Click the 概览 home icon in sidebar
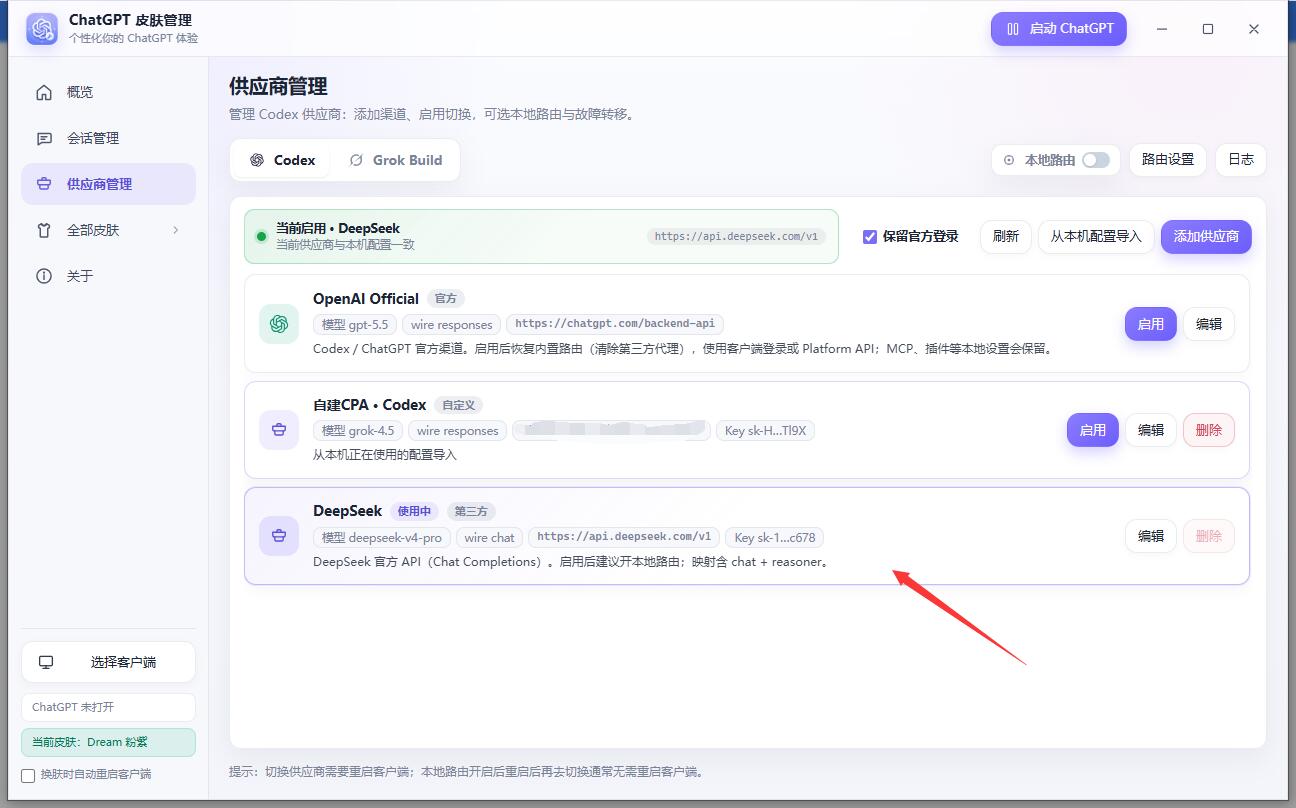Image resolution: width=1296 pixels, height=808 pixels. 44,92
